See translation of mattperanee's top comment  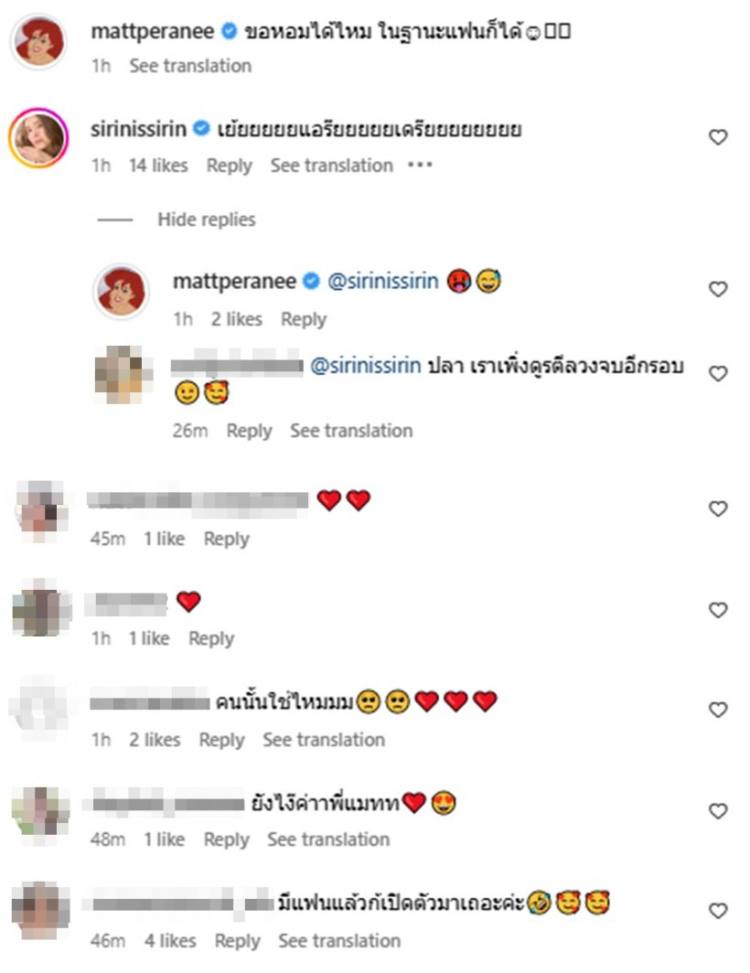click(x=190, y=66)
